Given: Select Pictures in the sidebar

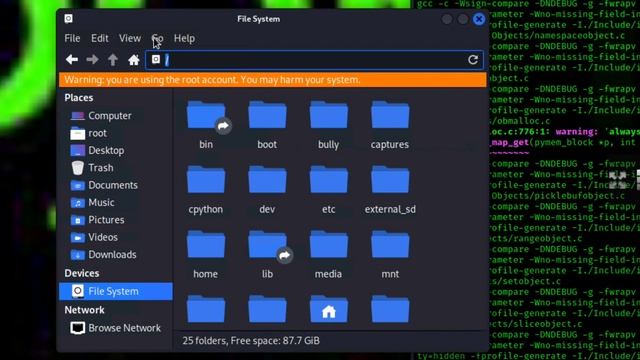Looking at the screenshot, I should point(116,220).
